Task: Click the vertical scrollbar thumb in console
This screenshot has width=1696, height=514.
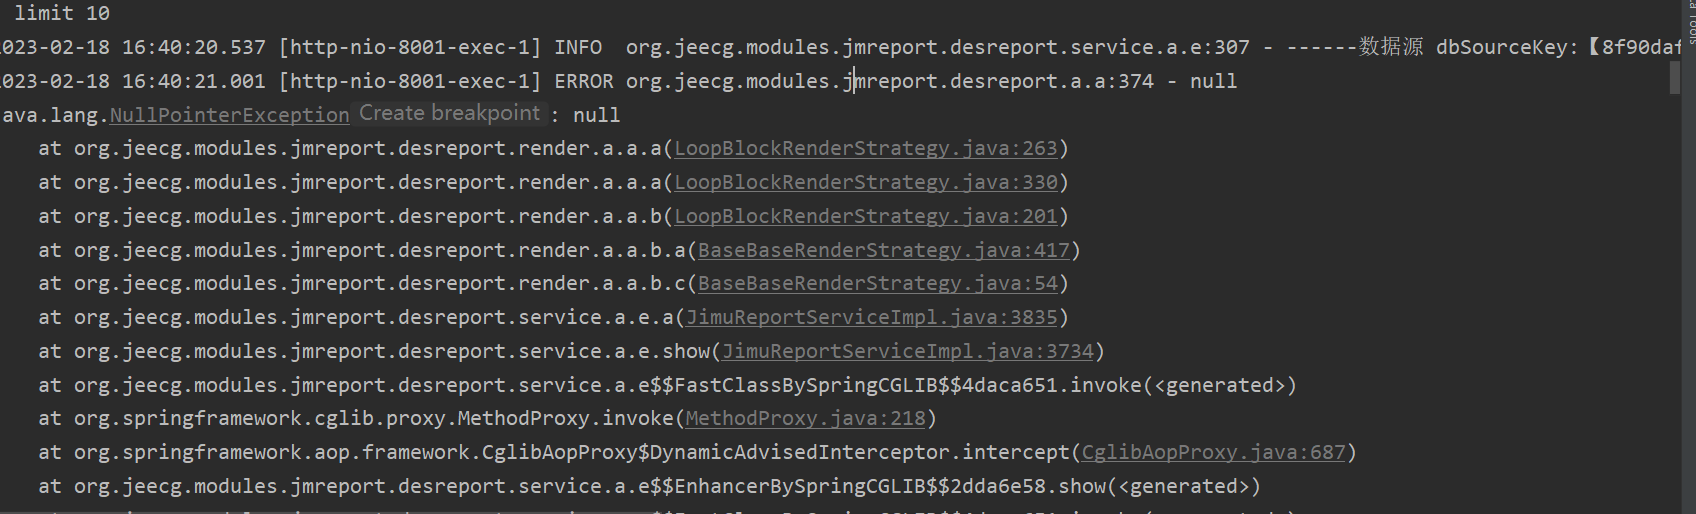Action: [x=1675, y=77]
